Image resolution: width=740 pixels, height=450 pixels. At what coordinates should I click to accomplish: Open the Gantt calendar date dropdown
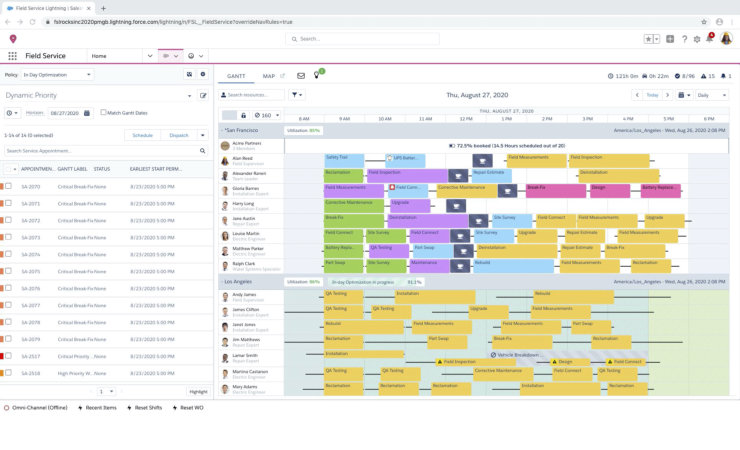coord(684,95)
